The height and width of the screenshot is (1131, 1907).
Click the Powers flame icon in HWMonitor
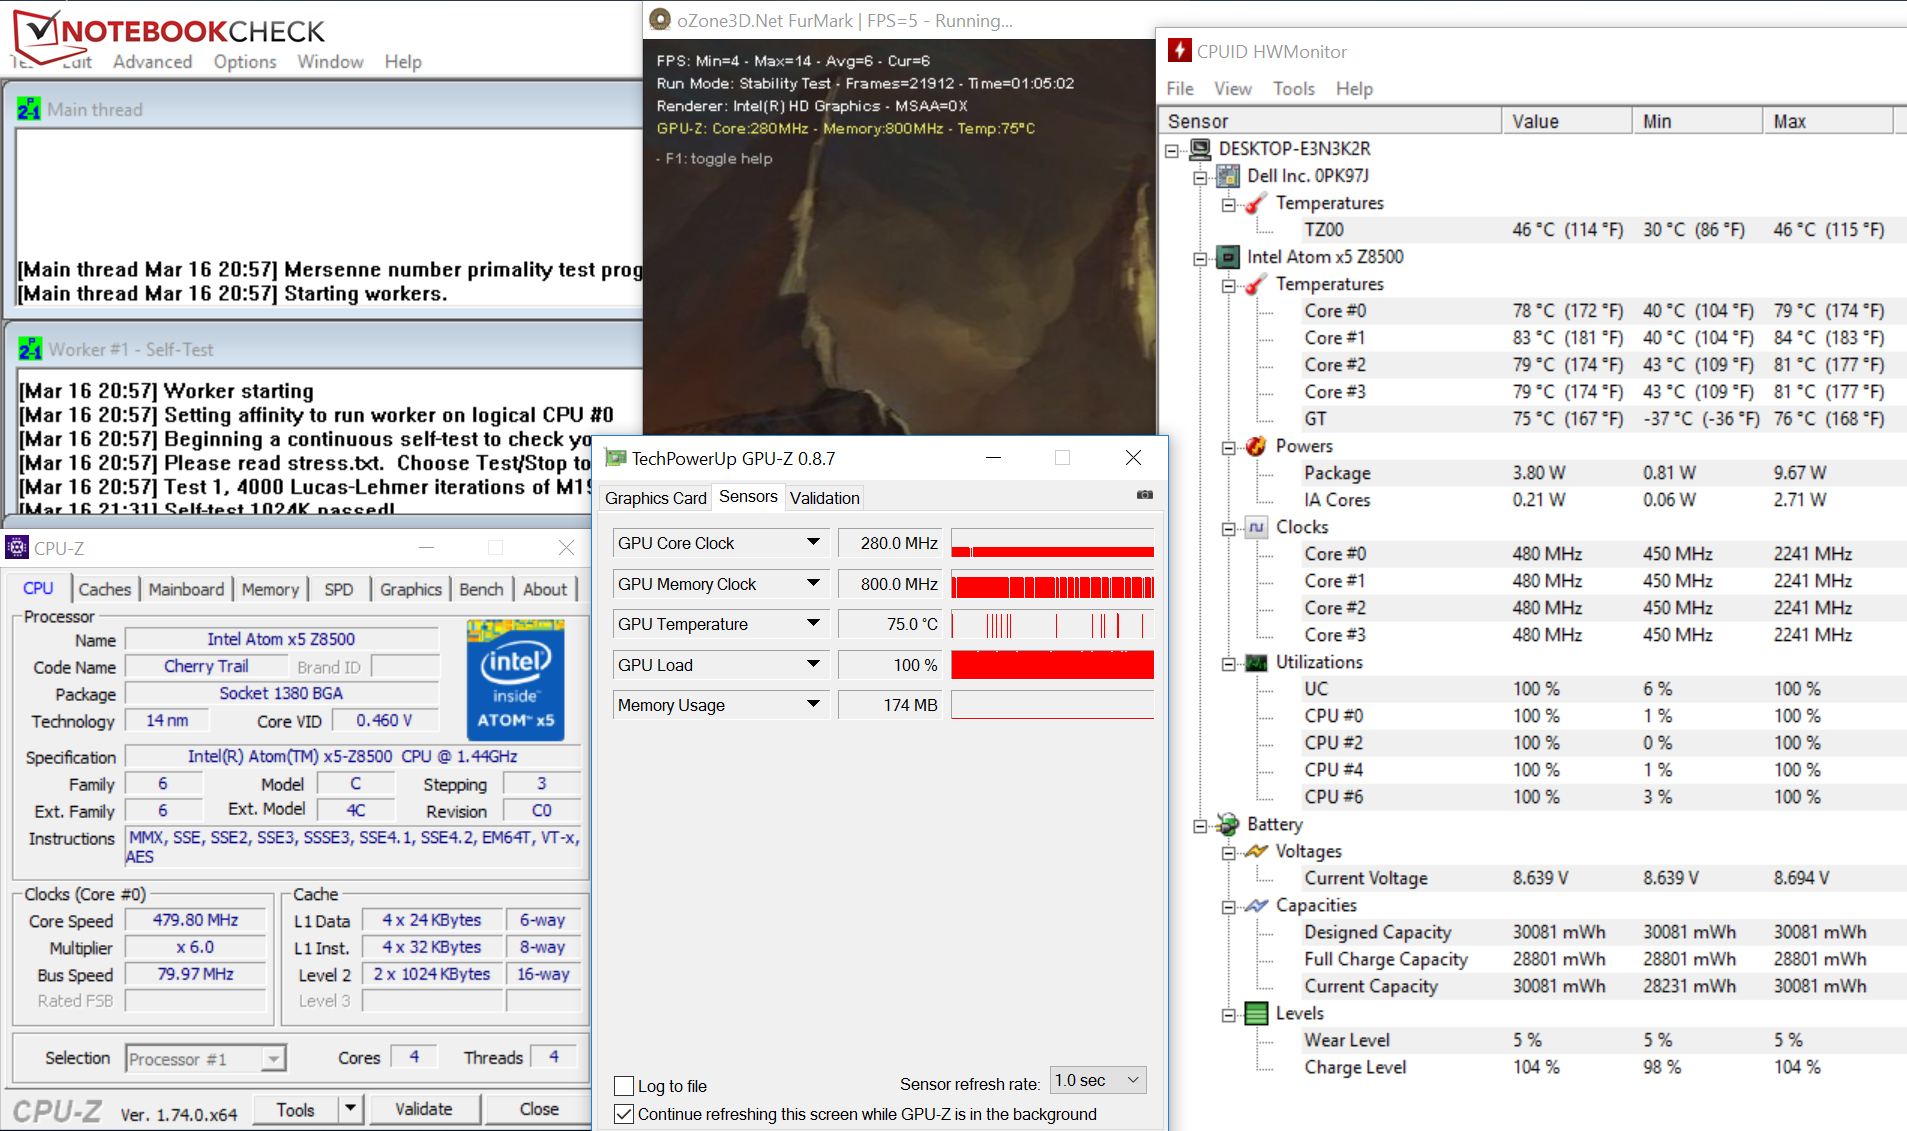[x=1256, y=446]
